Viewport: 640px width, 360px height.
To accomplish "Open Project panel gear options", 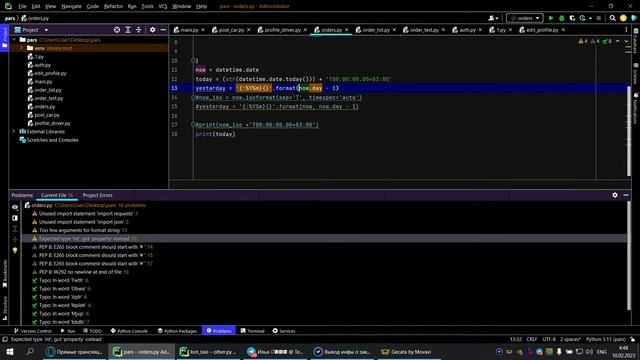I will [x=153, y=30].
